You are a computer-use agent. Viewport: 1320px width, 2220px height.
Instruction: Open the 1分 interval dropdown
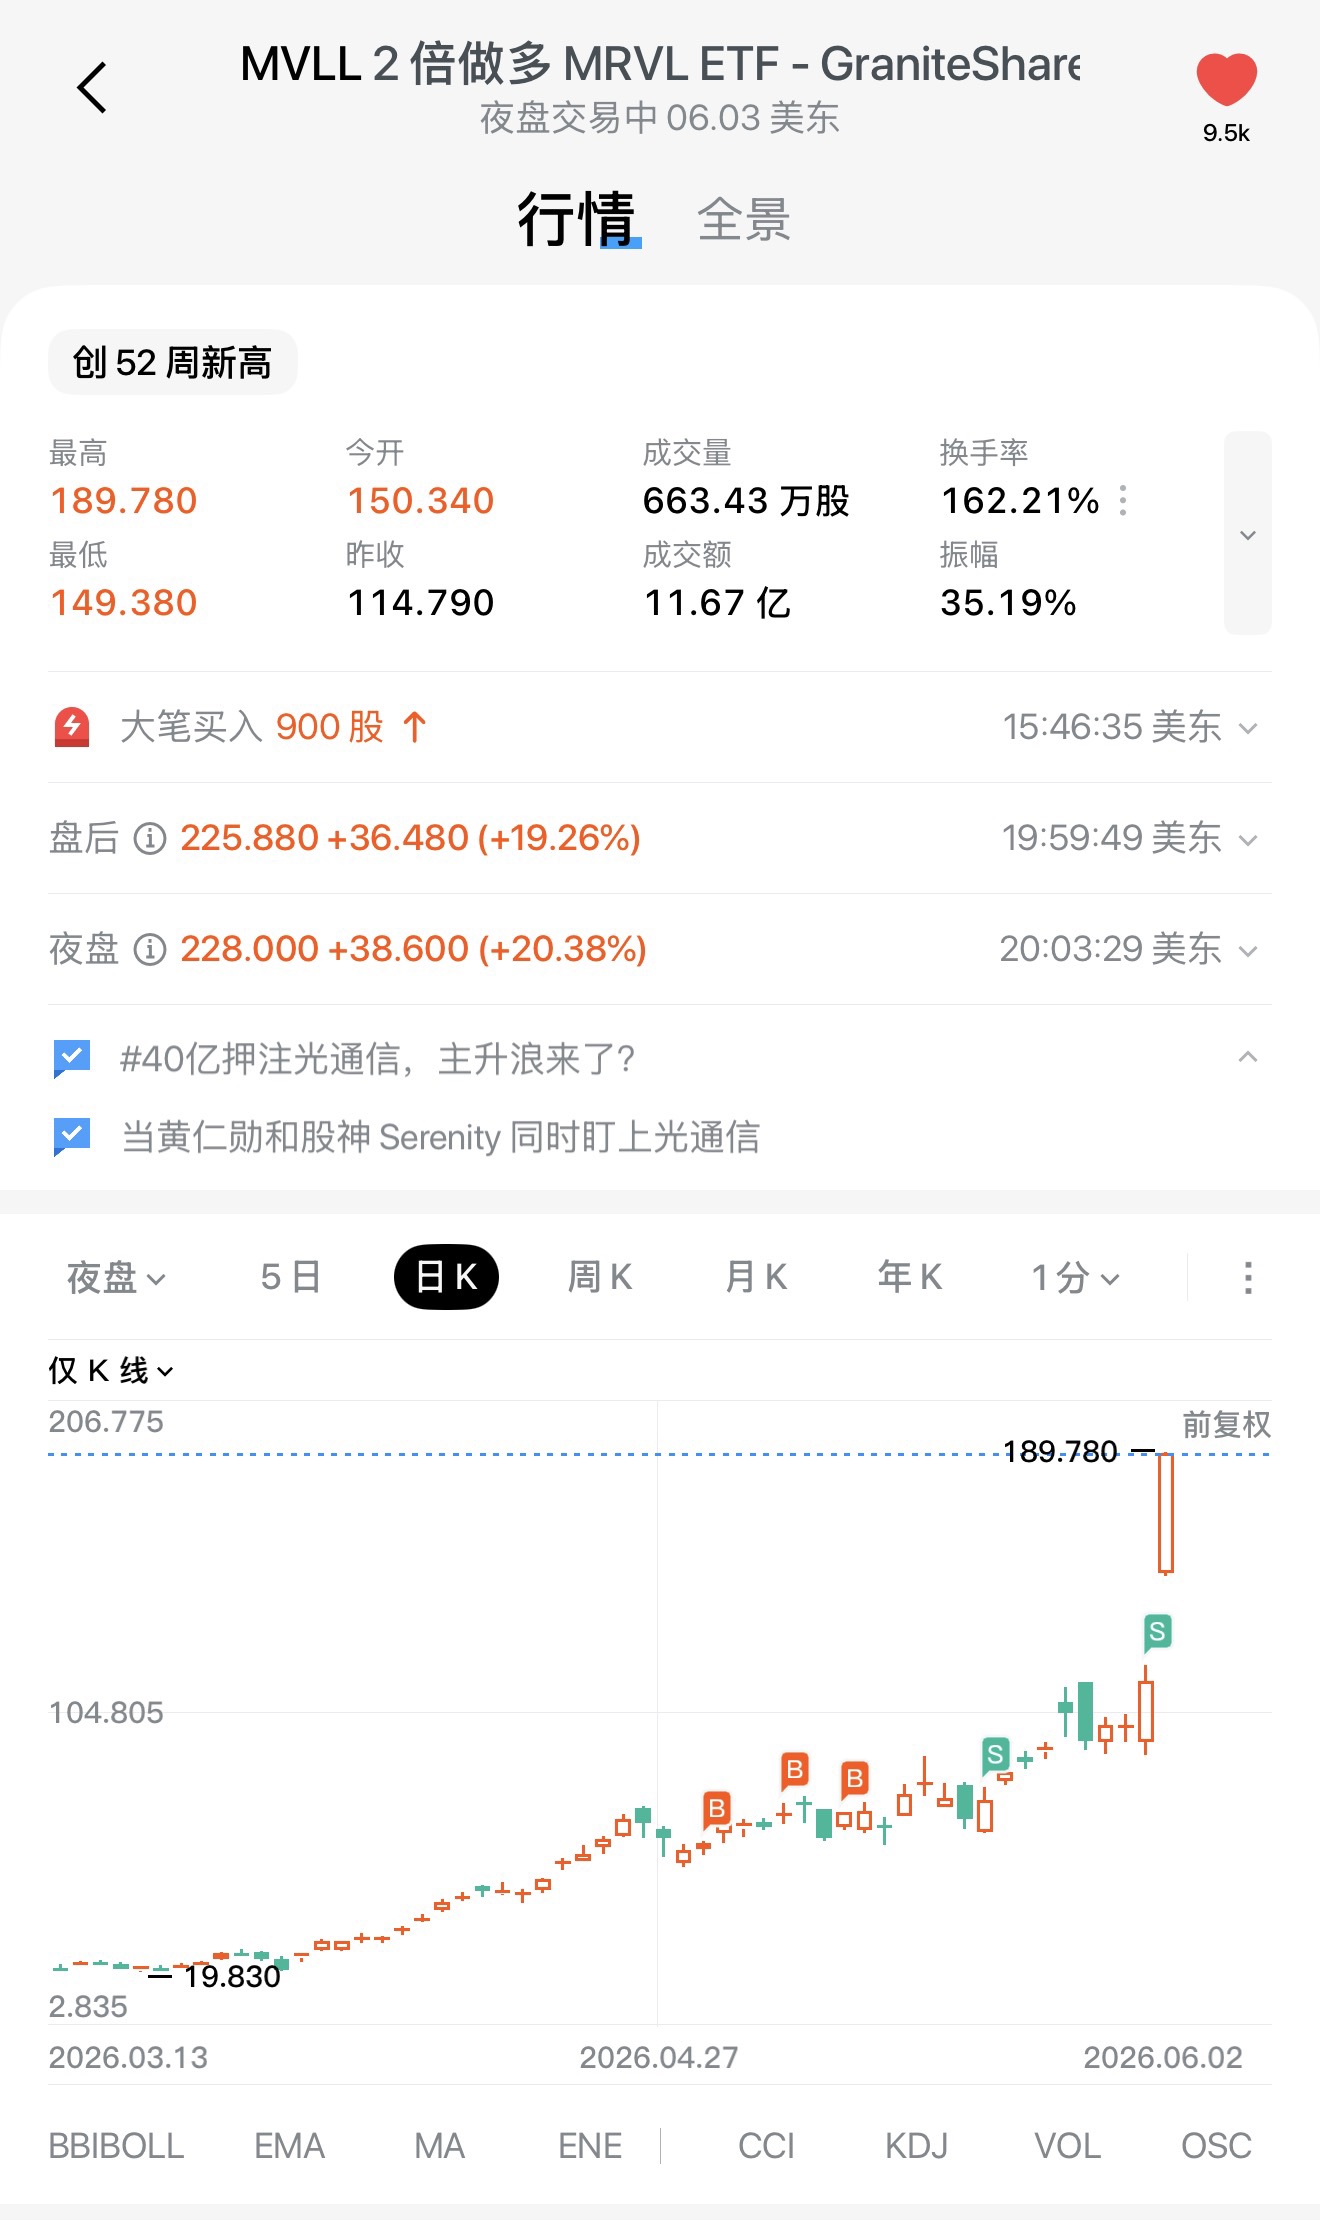coord(1076,1277)
